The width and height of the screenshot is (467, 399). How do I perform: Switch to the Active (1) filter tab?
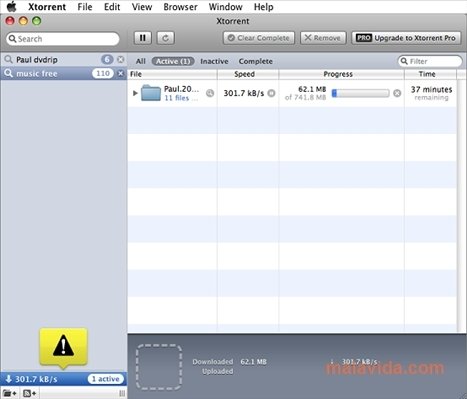pyautogui.click(x=173, y=61)
